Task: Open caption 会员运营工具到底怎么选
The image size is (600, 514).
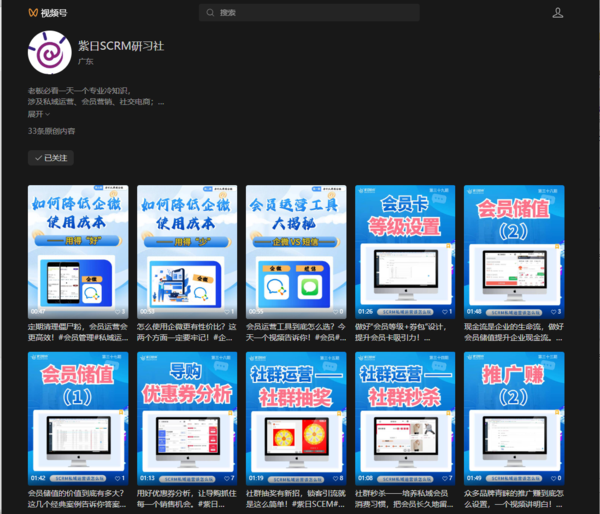Action: point(296,332)
